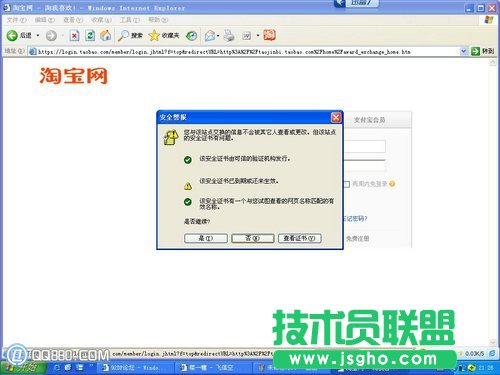Open the 搜索 search magnifier

130,35
